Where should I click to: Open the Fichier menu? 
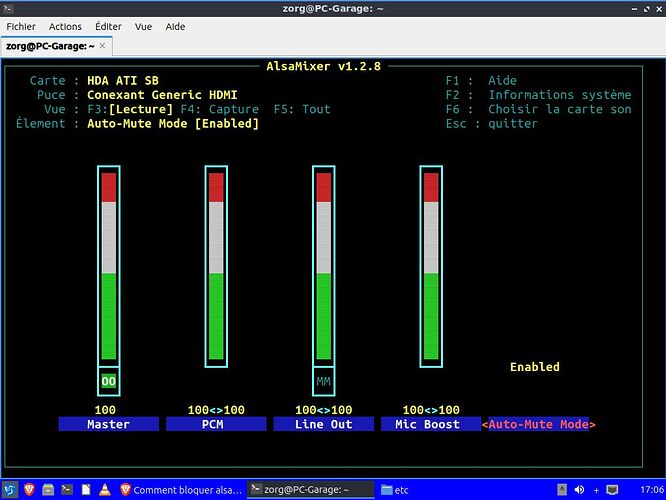[21, 26]
